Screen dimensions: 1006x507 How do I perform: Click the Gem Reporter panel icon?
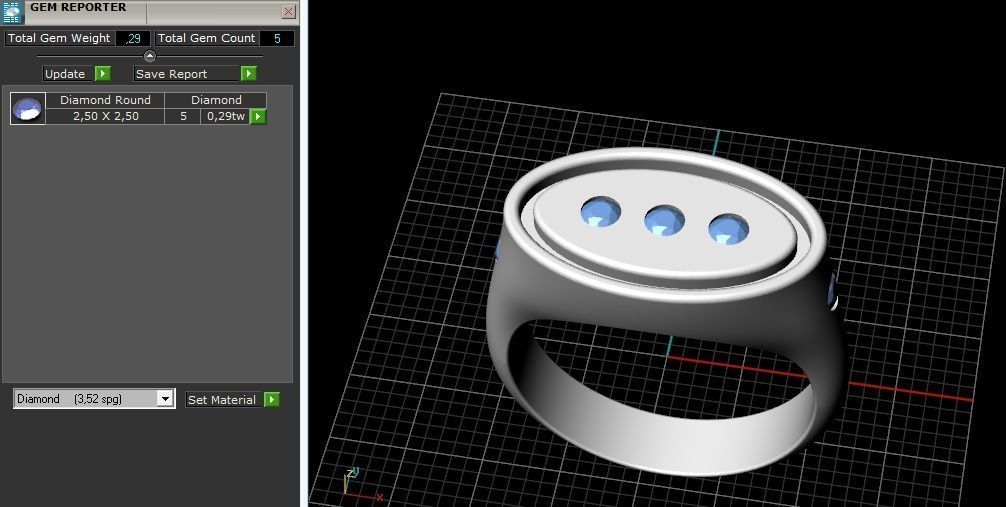click(13, 12)
